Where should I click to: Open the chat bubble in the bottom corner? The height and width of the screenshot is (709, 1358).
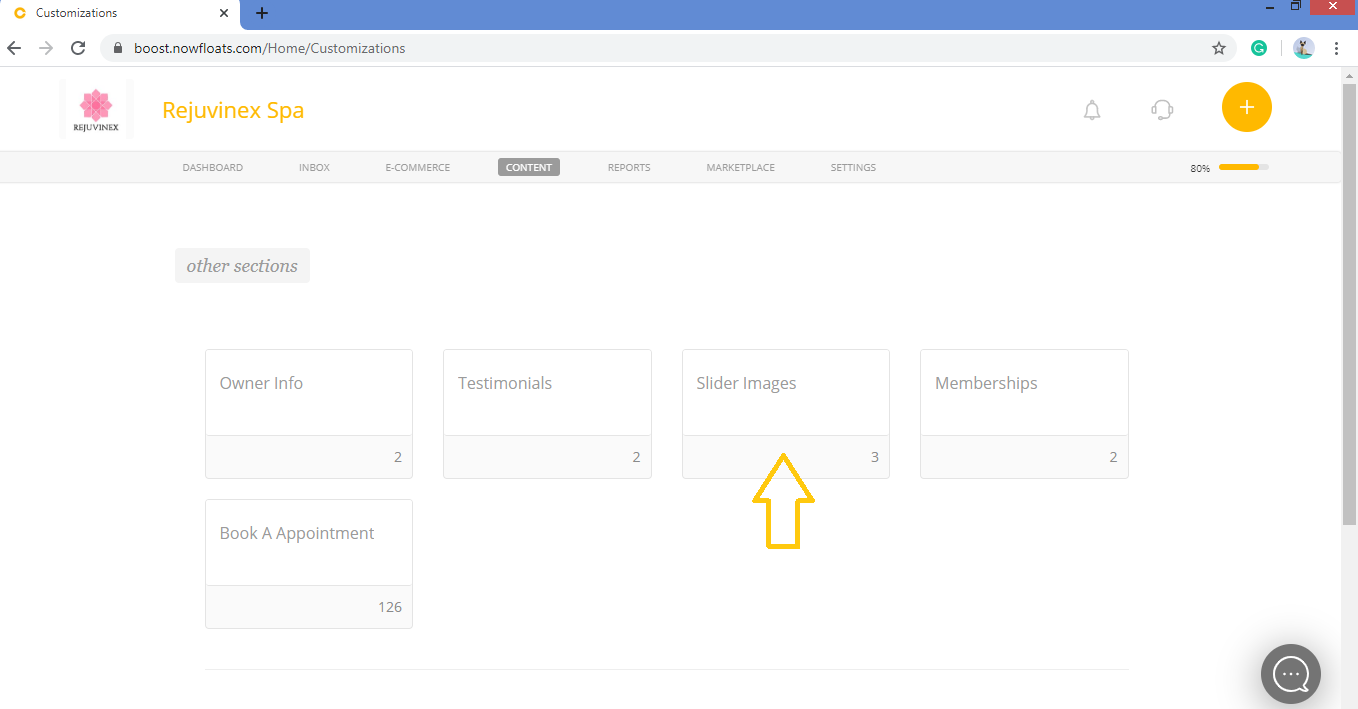tap(1290, 673)
